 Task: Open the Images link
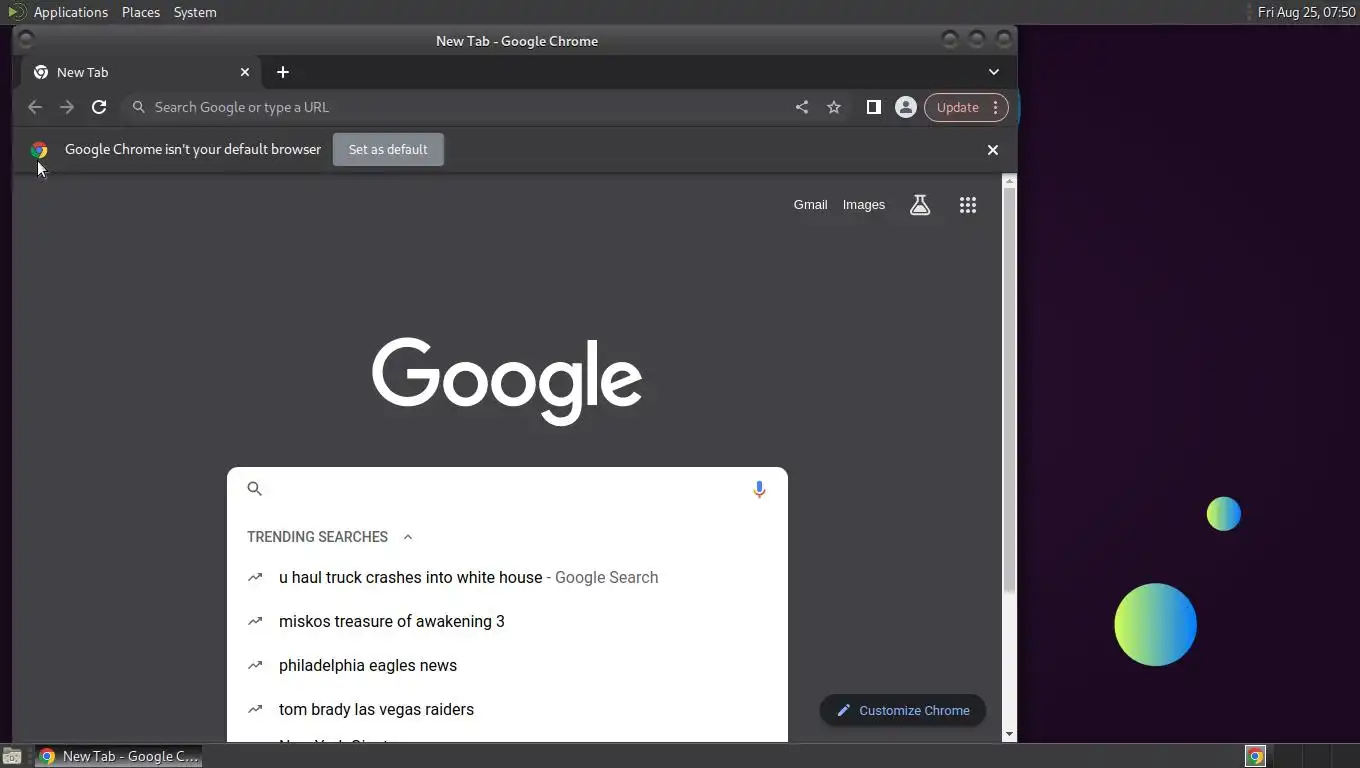pos(864,205)
